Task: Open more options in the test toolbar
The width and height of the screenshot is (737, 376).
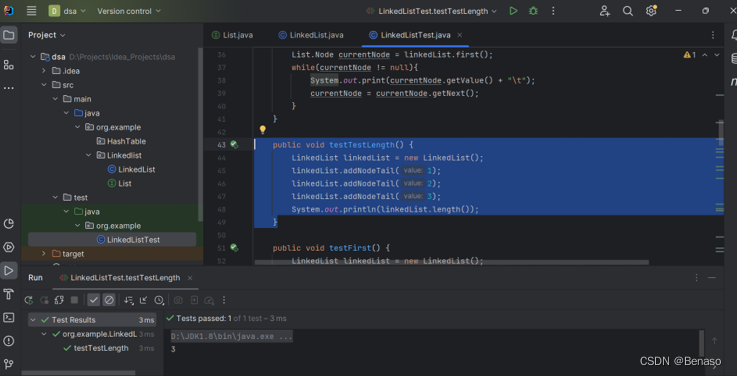Action: tap(224, 300)
